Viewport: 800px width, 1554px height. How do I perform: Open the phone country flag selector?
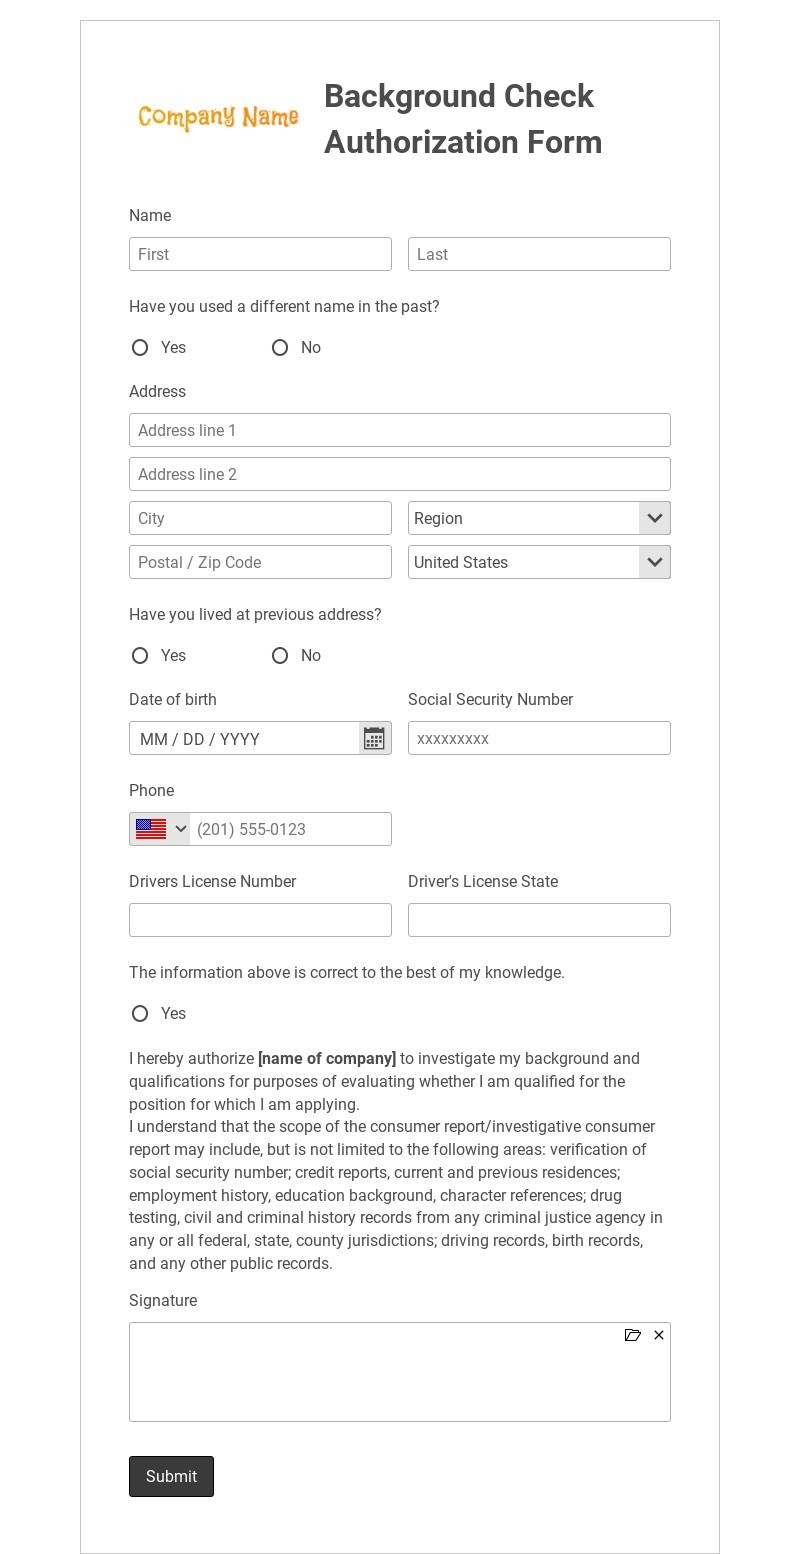(160, 829)
